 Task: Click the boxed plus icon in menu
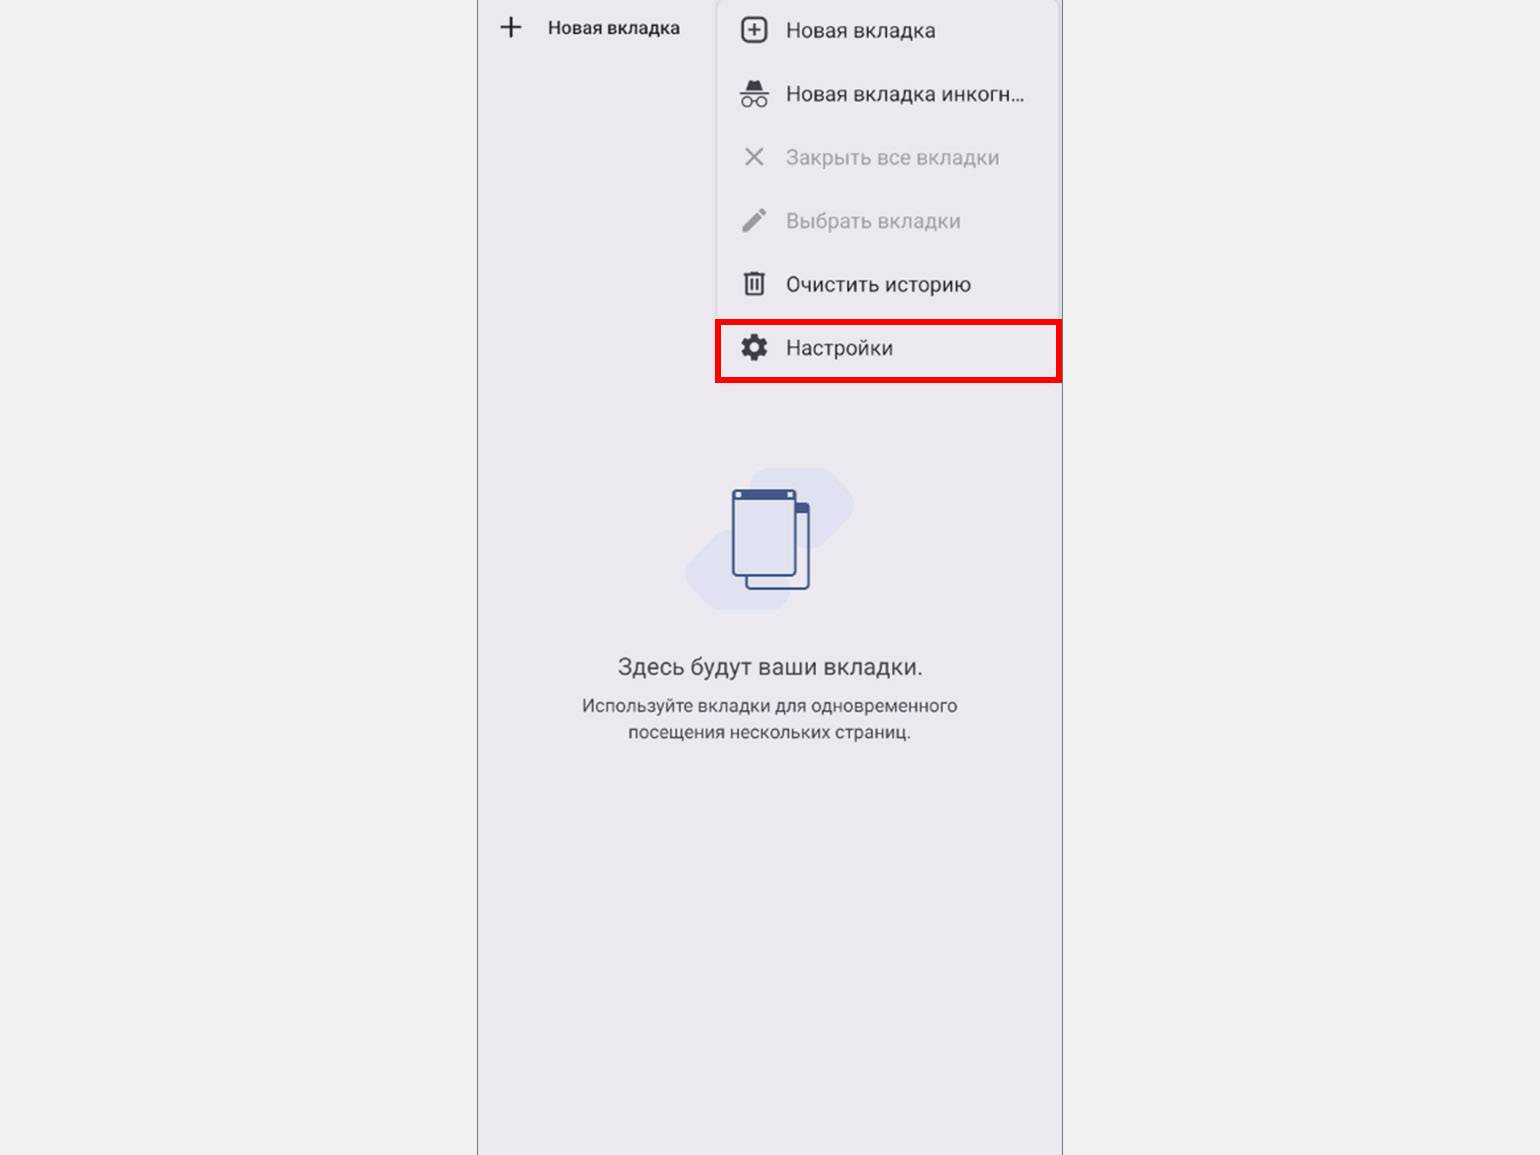click(754, 30)
